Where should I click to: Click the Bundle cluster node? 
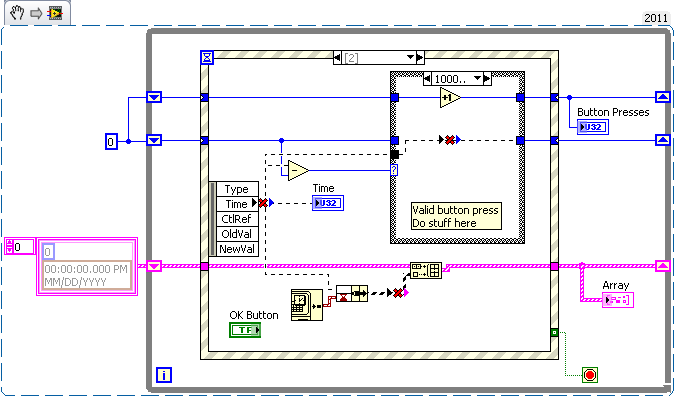coord(352,293)
